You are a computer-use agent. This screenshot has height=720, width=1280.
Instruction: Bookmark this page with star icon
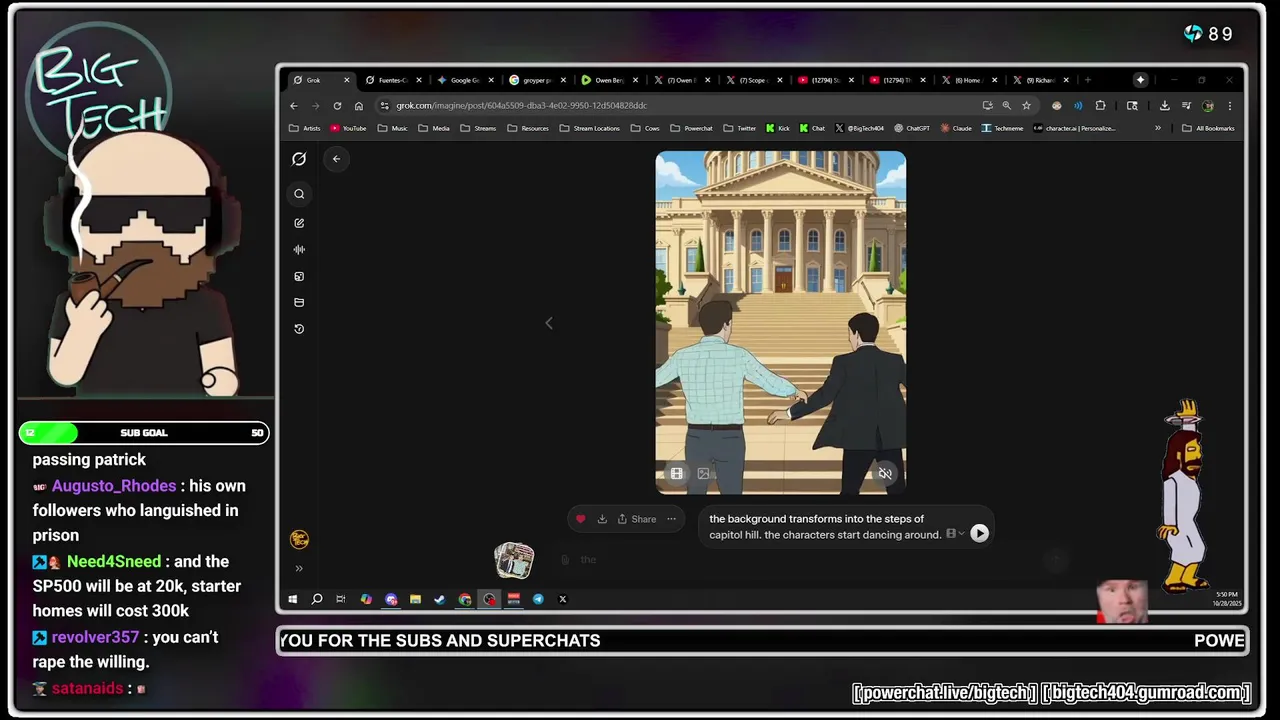click(1026, 106)
